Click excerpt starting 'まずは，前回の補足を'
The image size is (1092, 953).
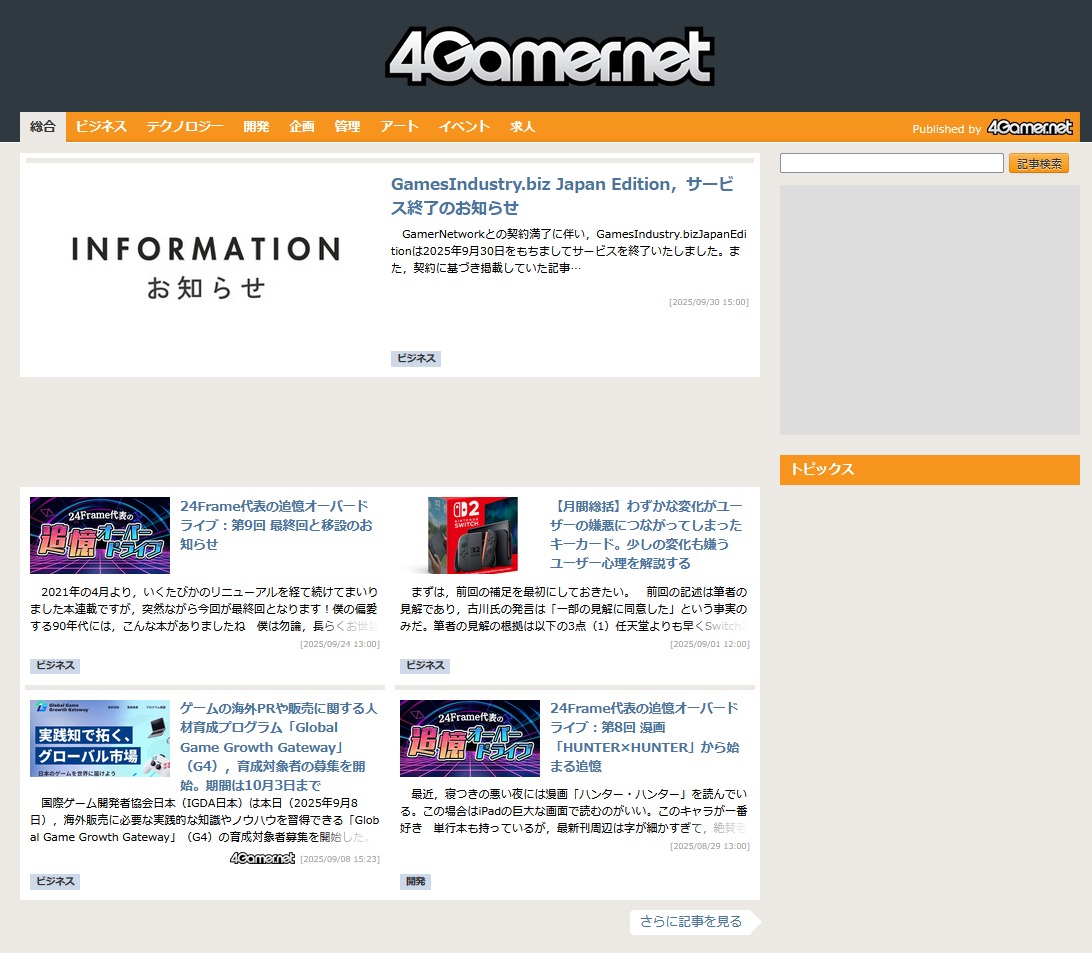574,609
